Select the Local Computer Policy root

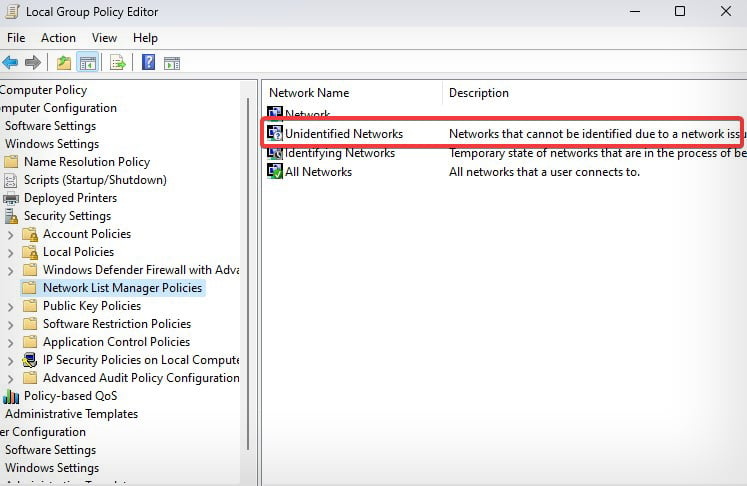click(x=43, y=90)
